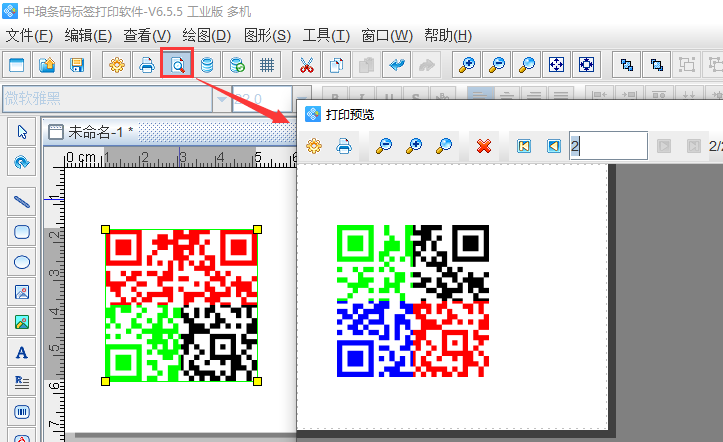Toggle the grid display icon
Viewport: 723px width, 442px height.
[267, 65]
